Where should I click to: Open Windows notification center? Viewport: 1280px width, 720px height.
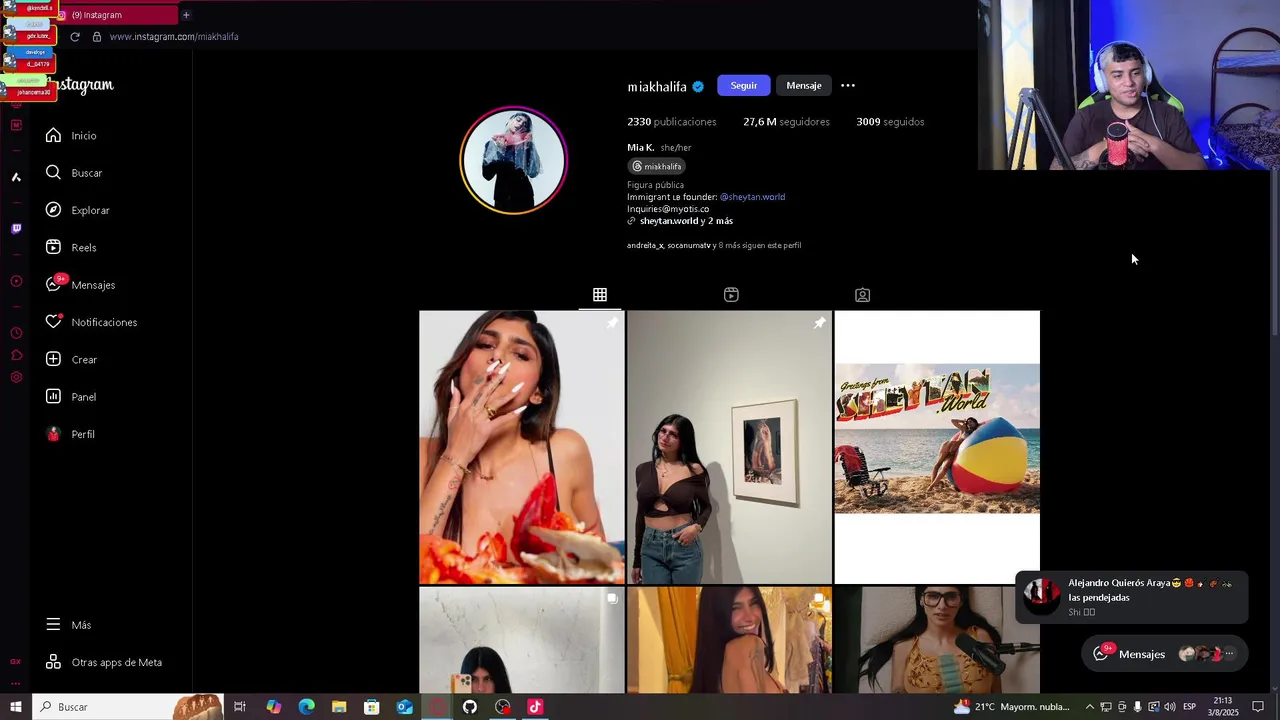point(1258,707)
